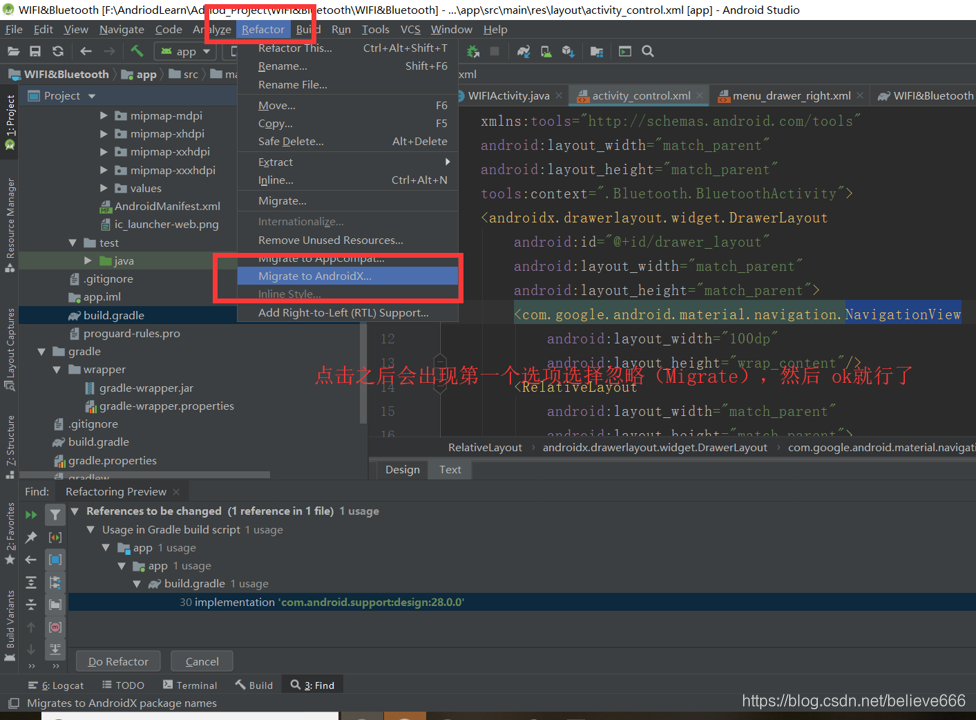Open the SDK Manager icon
The height and width of the screenshot is (720, 976).
568,52
